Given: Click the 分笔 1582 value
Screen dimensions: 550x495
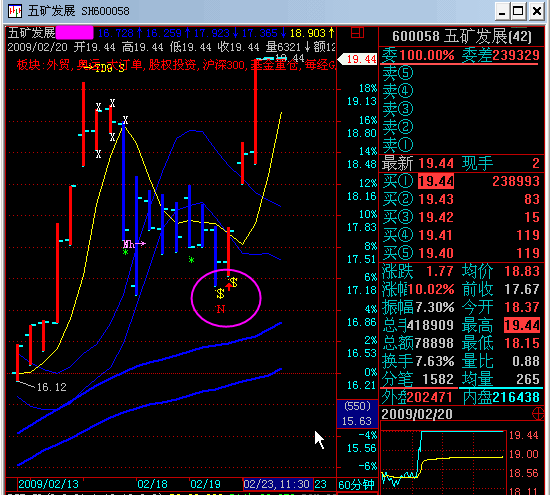Looking at the screenshot, I should 438,380.
